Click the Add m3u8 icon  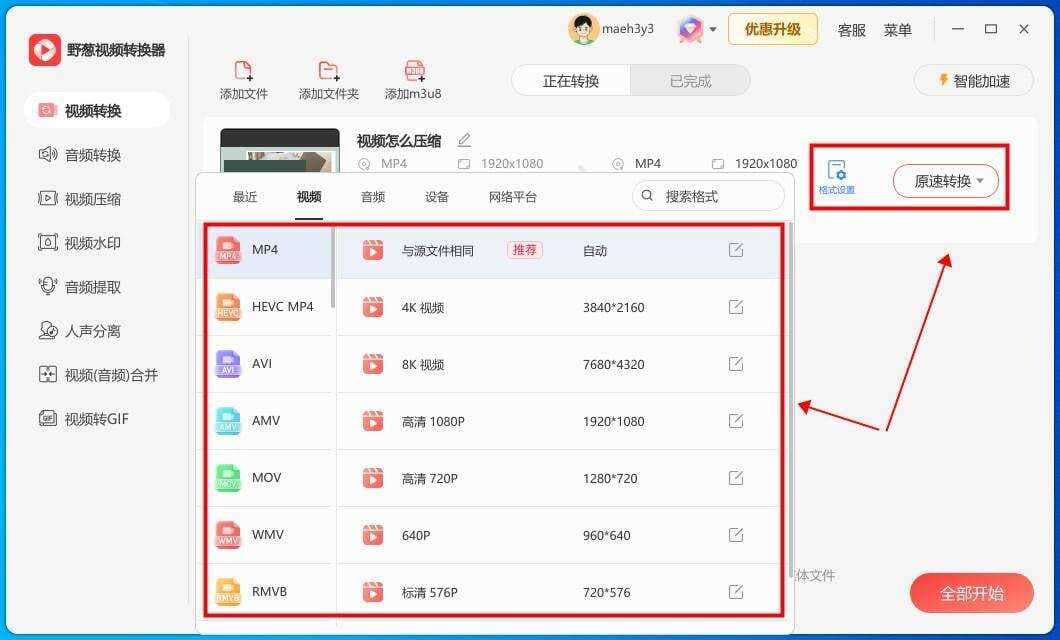coord(414,70)
